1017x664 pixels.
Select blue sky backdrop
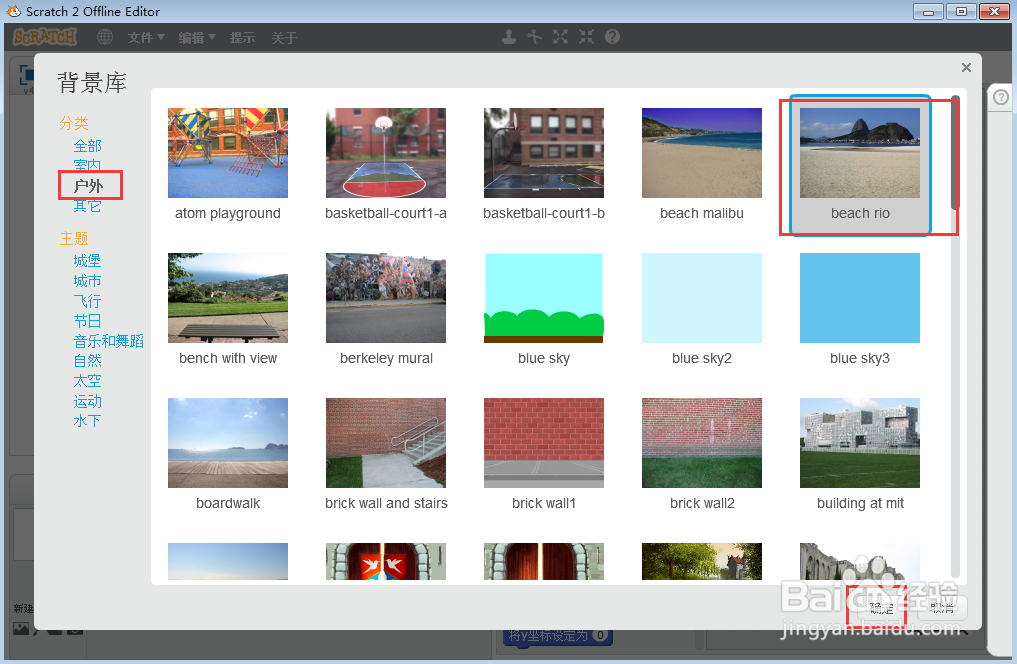pyautogui.click(x=544, y=310)
